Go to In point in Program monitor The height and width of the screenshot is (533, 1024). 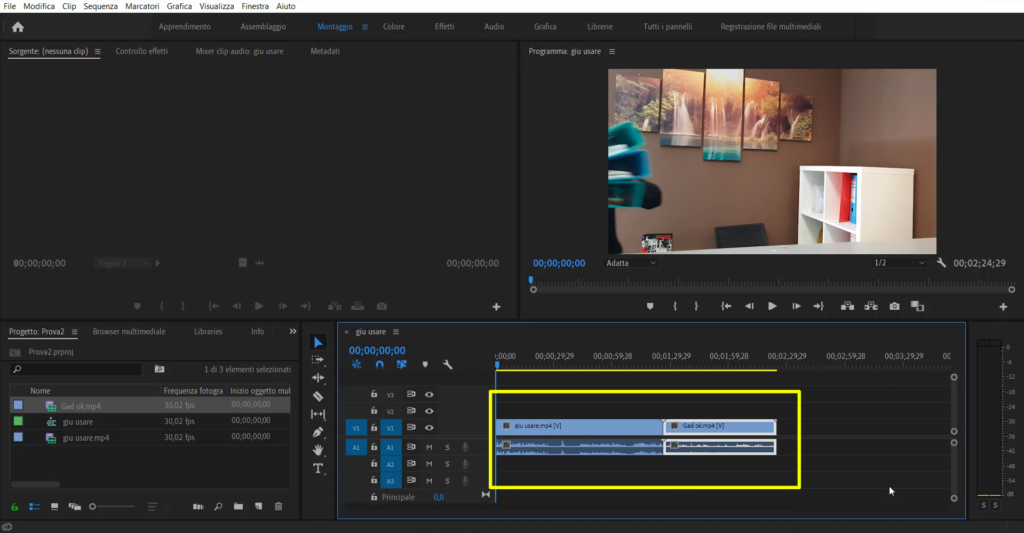tap(726, 306)
